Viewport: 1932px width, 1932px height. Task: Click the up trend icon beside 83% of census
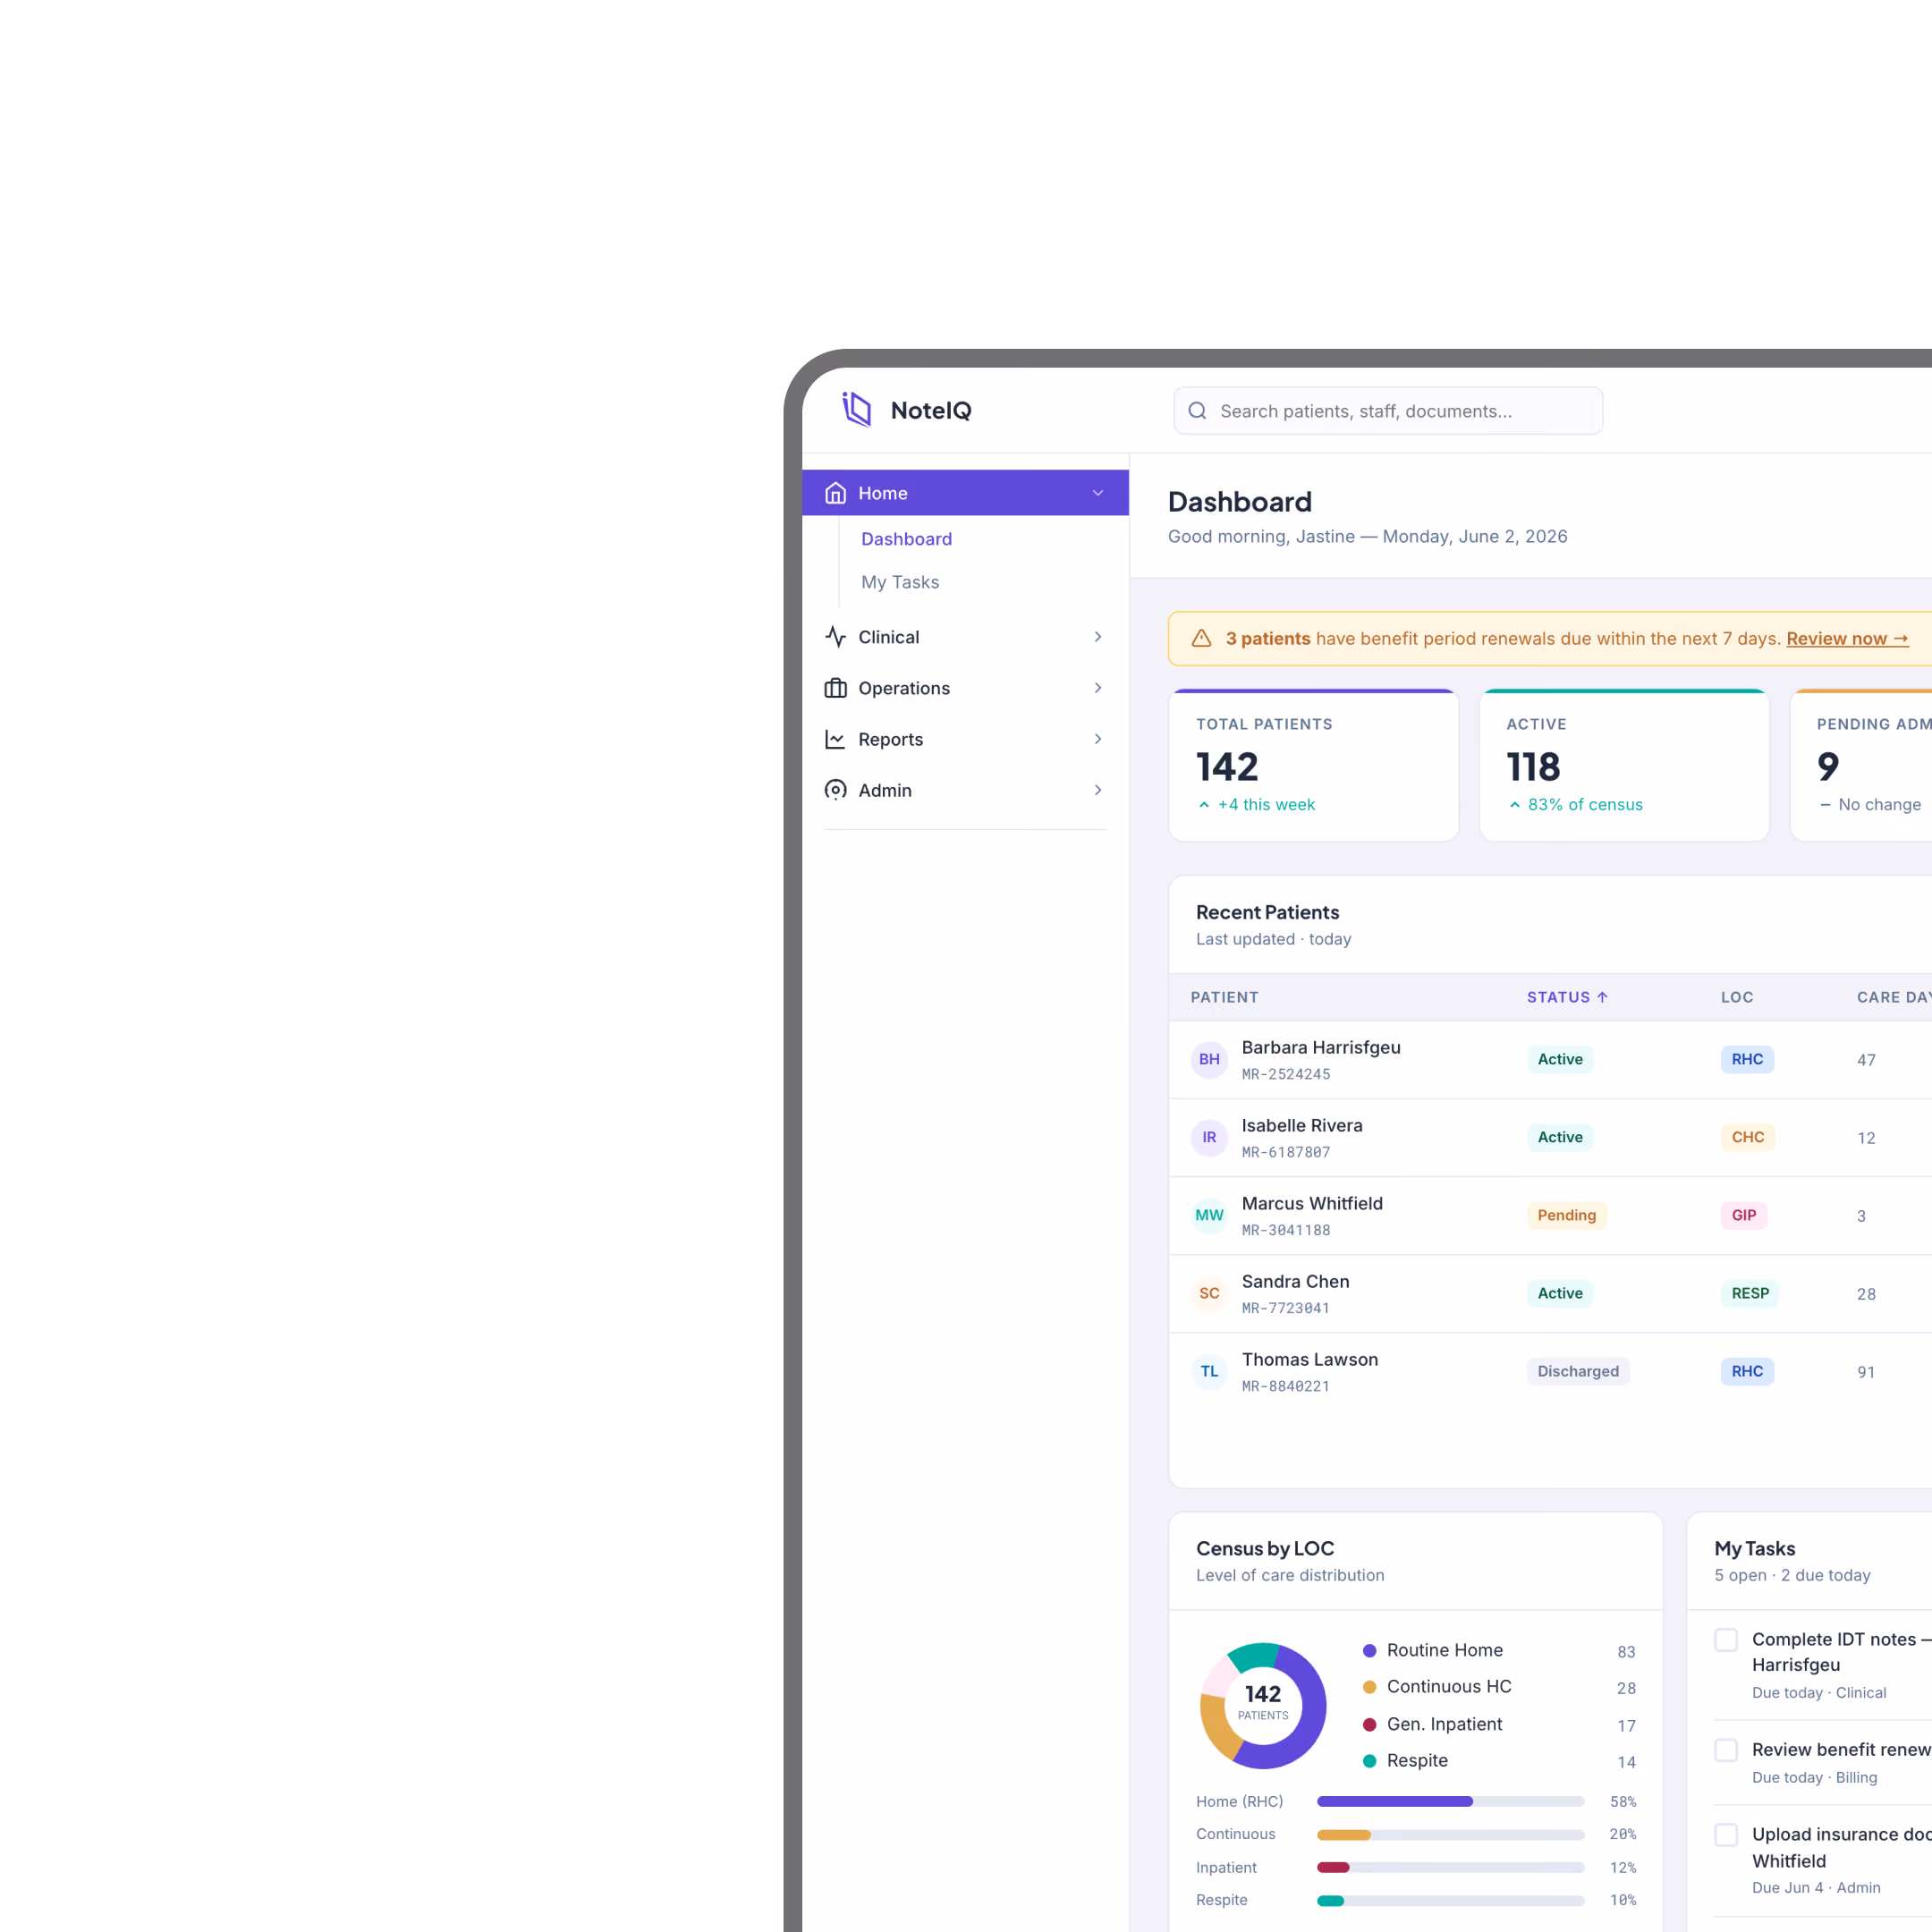click(x=1515, y=805)
